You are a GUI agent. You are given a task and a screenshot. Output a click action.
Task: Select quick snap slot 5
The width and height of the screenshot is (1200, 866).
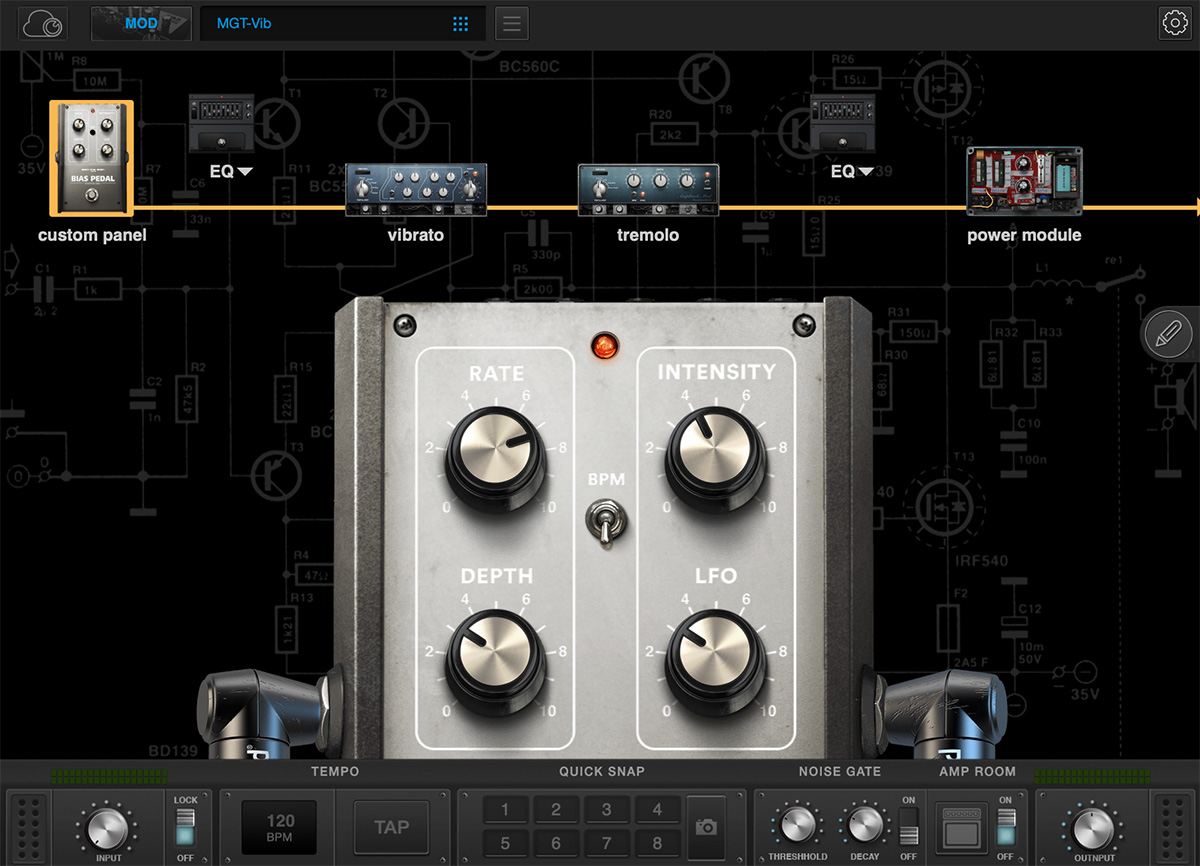[506, 842]
